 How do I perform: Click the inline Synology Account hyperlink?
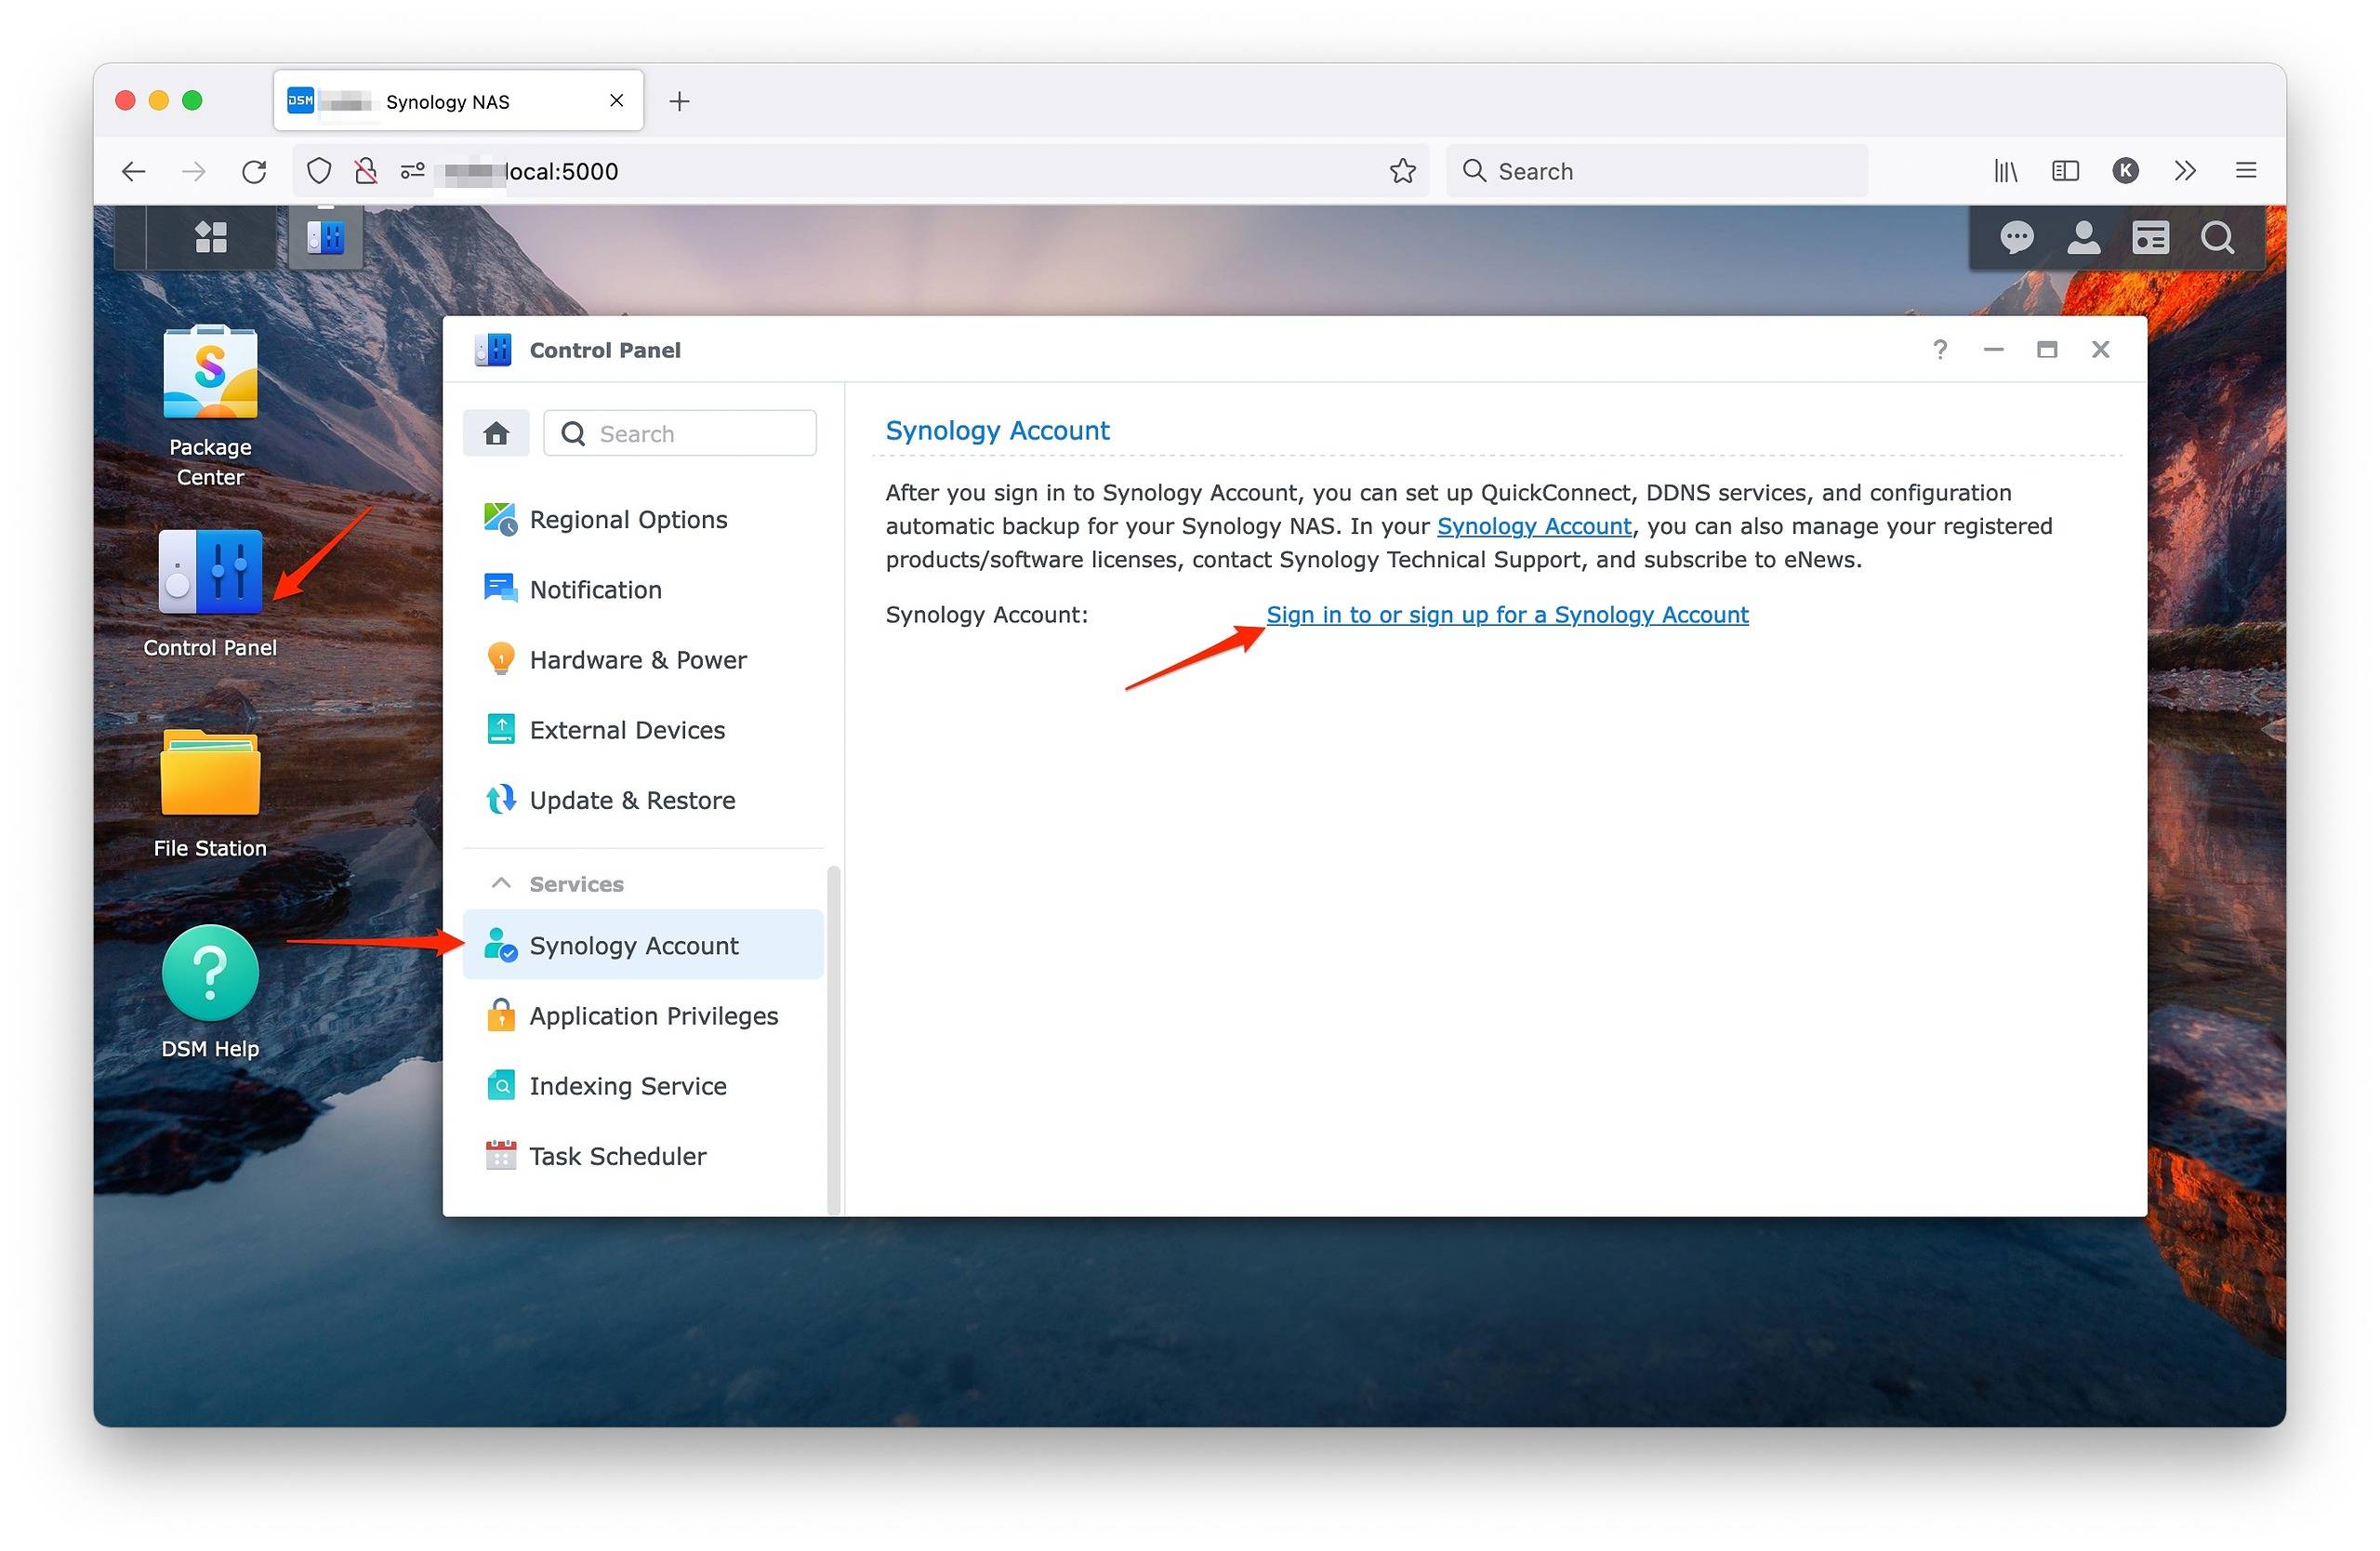1533,526
